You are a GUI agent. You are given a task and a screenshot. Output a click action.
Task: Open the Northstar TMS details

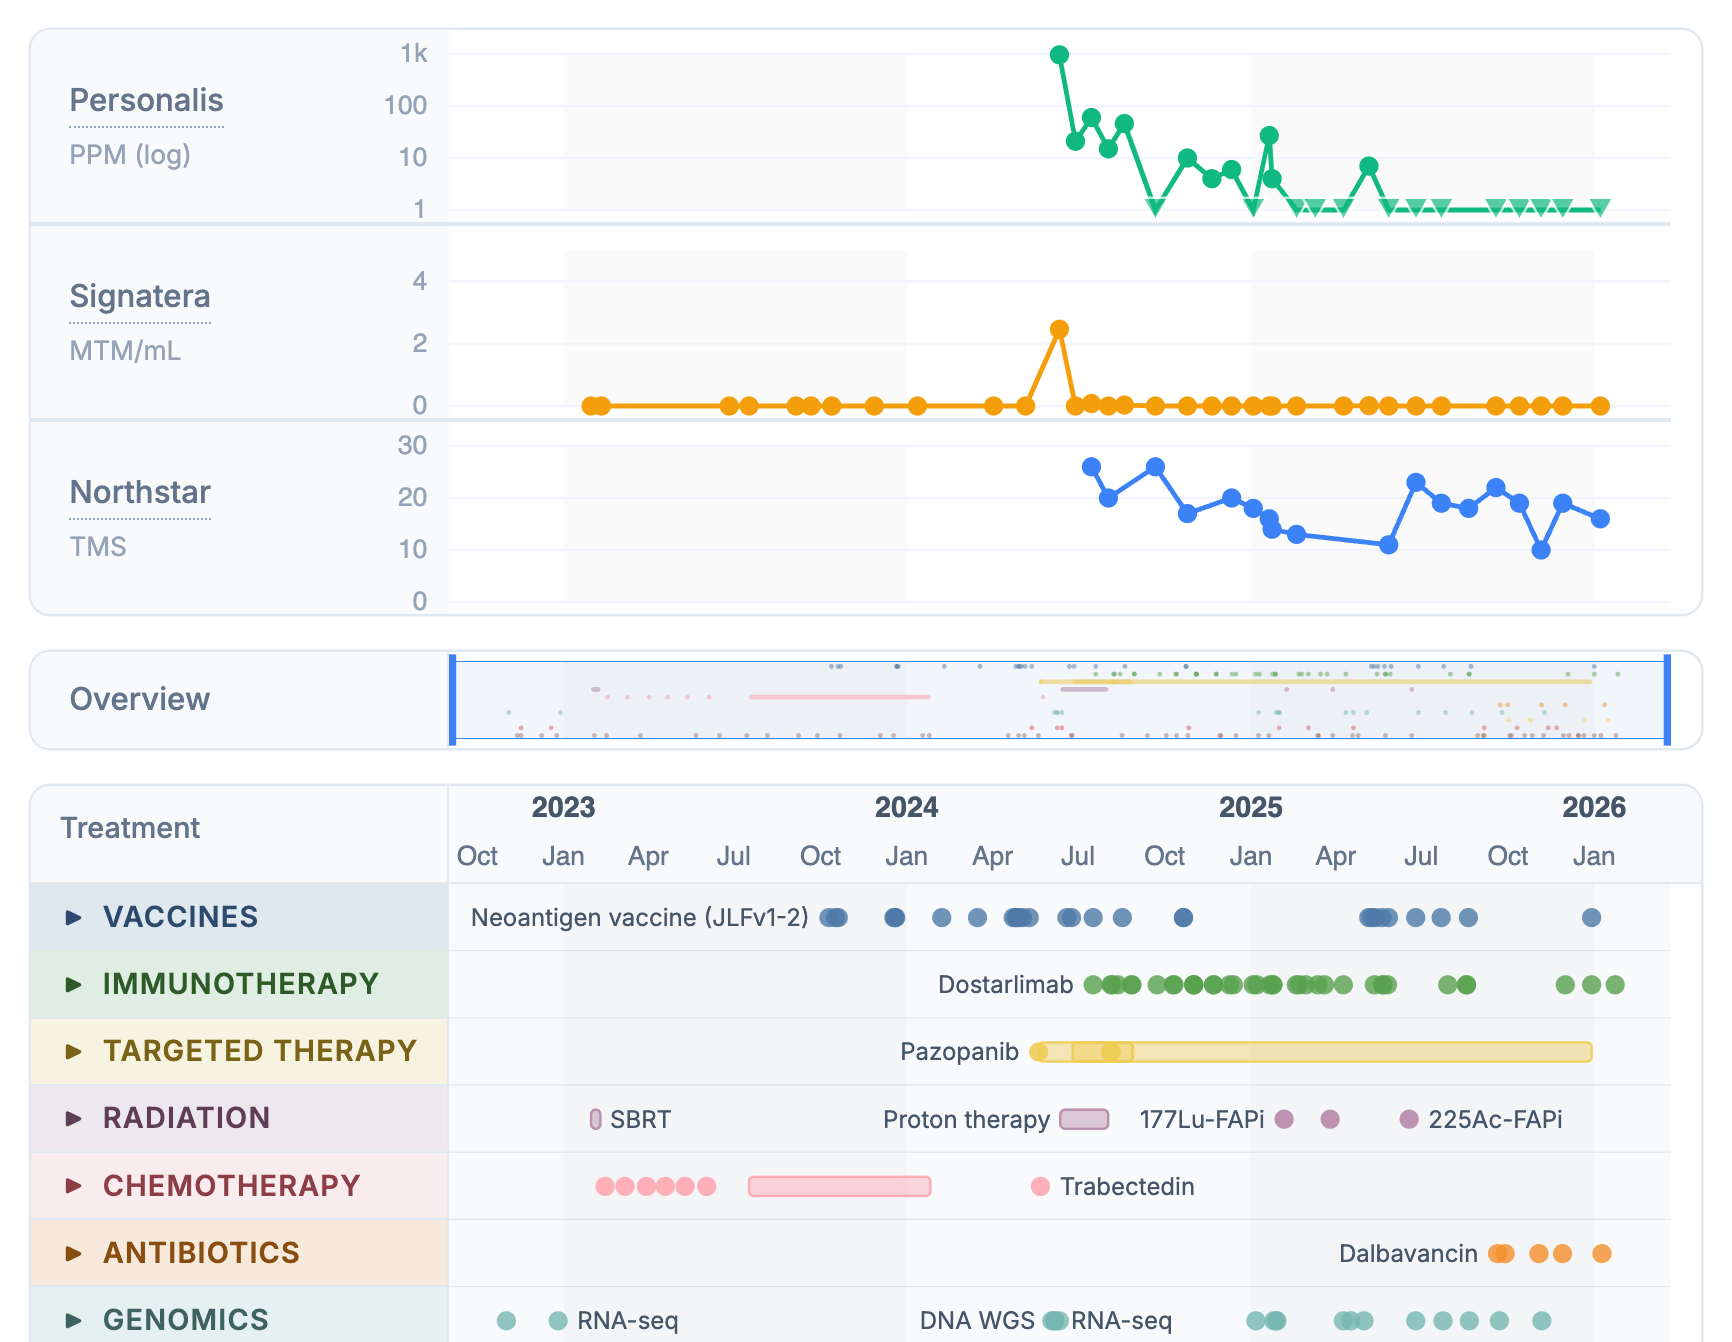(139, 492)
